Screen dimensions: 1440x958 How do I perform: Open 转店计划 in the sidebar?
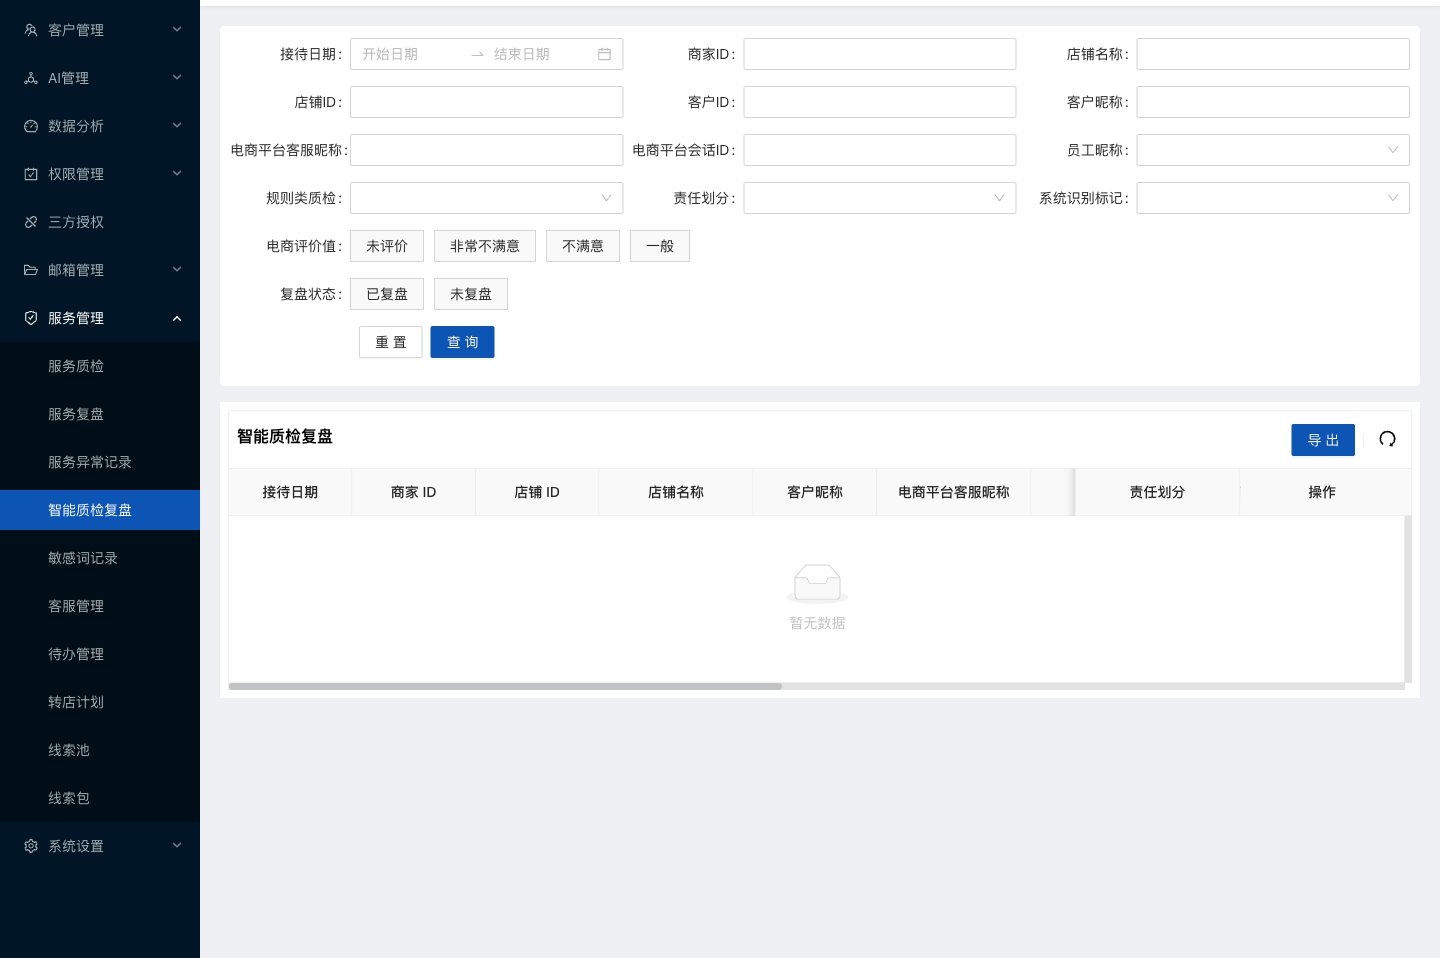[100, 702]
